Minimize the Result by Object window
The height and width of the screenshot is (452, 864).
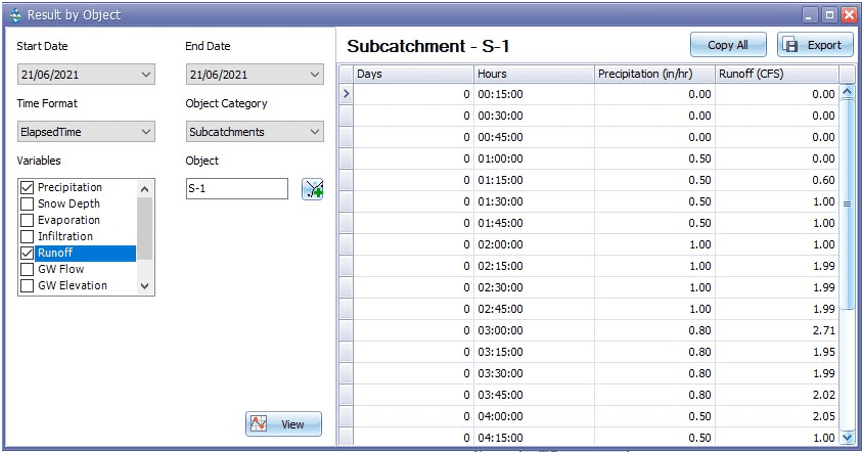(809, 15)
